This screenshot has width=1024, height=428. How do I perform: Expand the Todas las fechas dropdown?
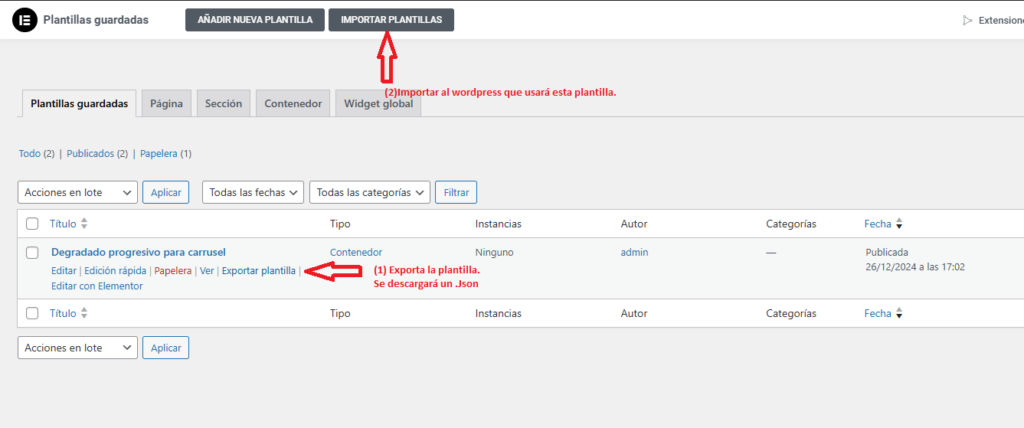[253, 192]
